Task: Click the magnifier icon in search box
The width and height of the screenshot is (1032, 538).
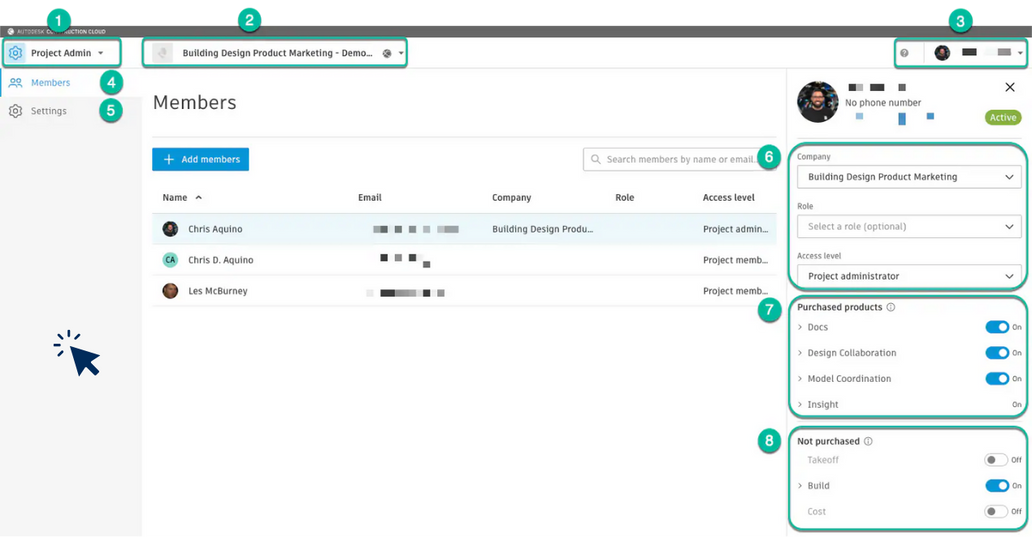Action: tap(596, 159)
